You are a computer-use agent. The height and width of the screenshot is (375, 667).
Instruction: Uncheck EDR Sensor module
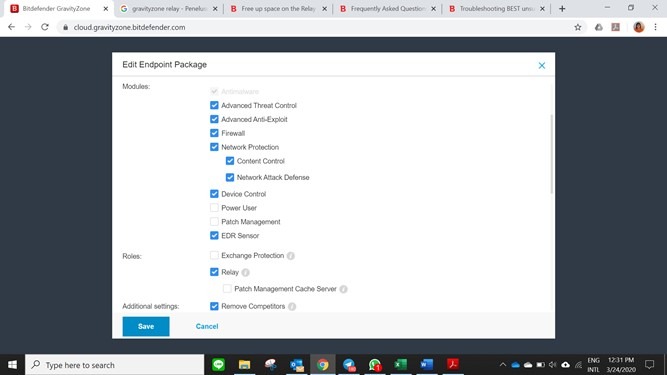click(x=214, y=236)
